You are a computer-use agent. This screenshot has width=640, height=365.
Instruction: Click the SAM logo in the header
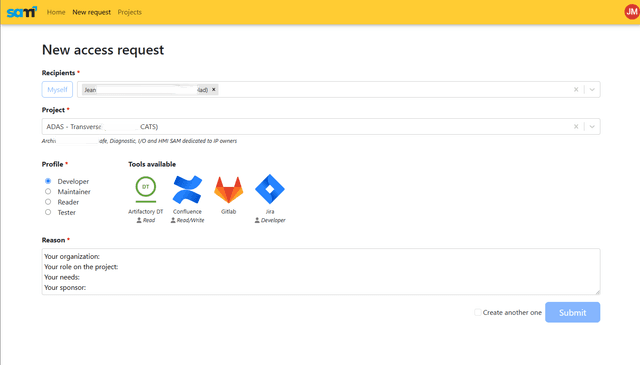click(22, 12)
